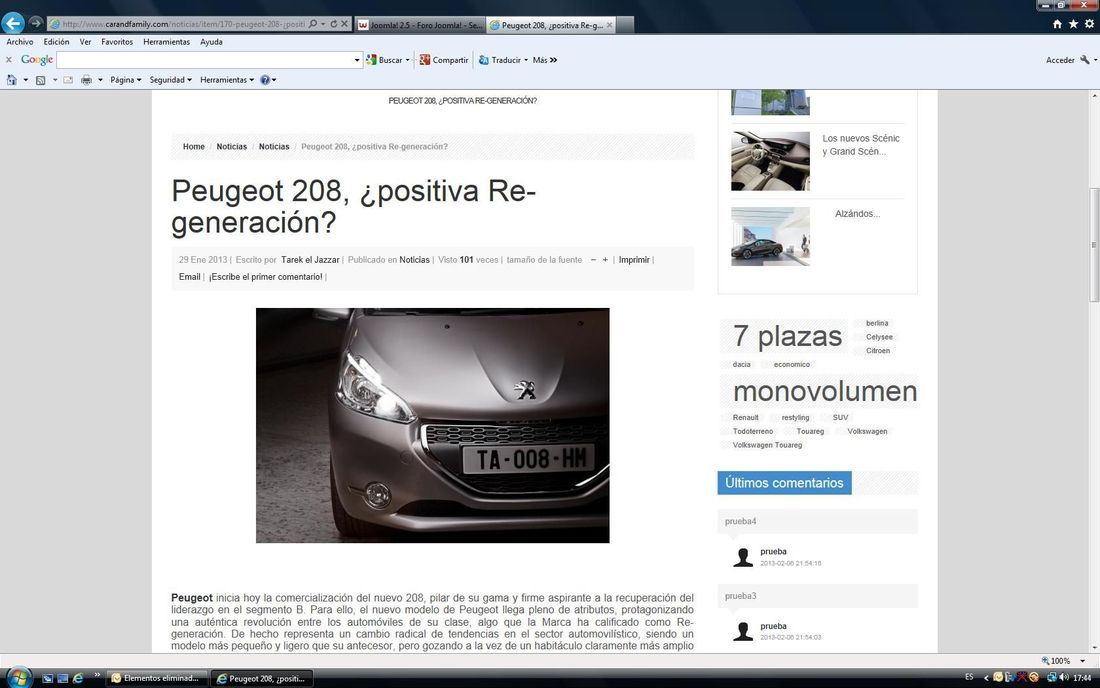Increase font size with the plus button

[605, 260]
